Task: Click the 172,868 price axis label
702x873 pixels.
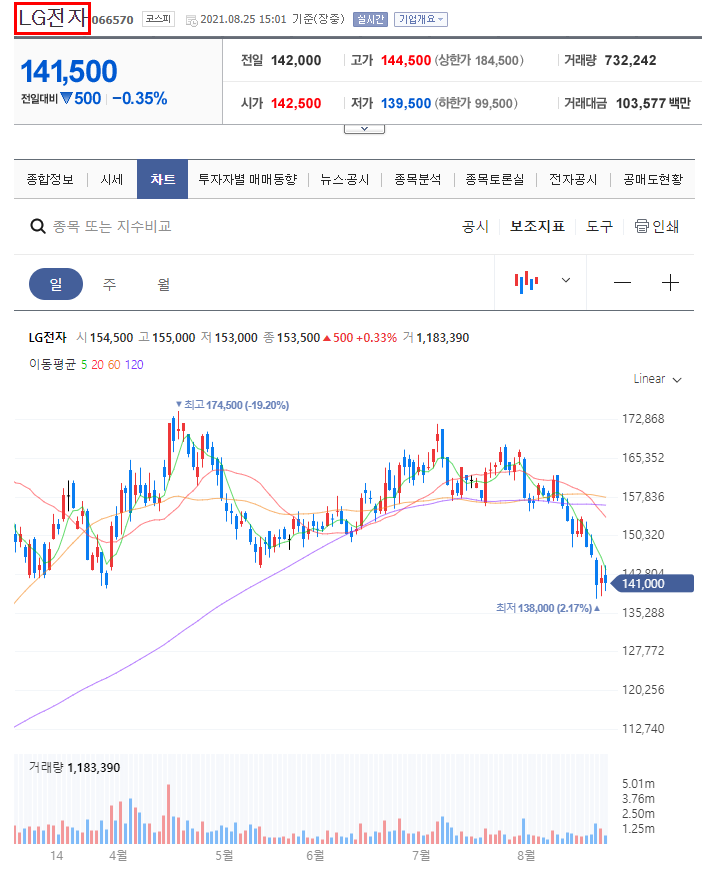Action: 643,419
